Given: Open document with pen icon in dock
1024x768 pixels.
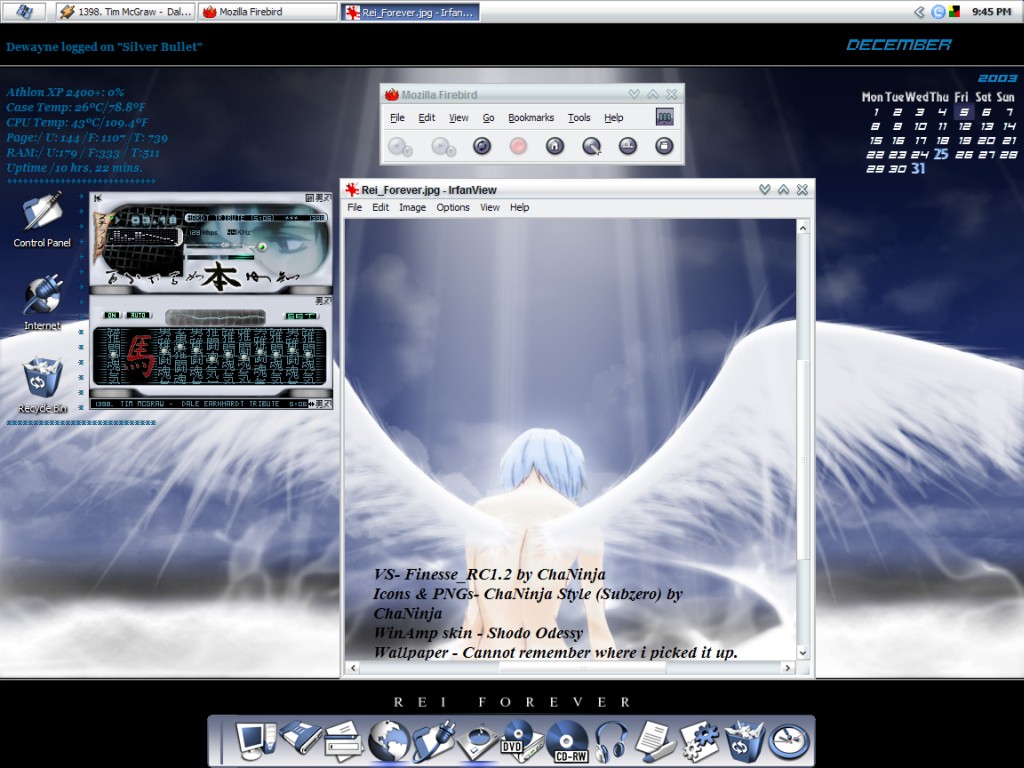Looking at the screenshot, I should tap(655, 741).
